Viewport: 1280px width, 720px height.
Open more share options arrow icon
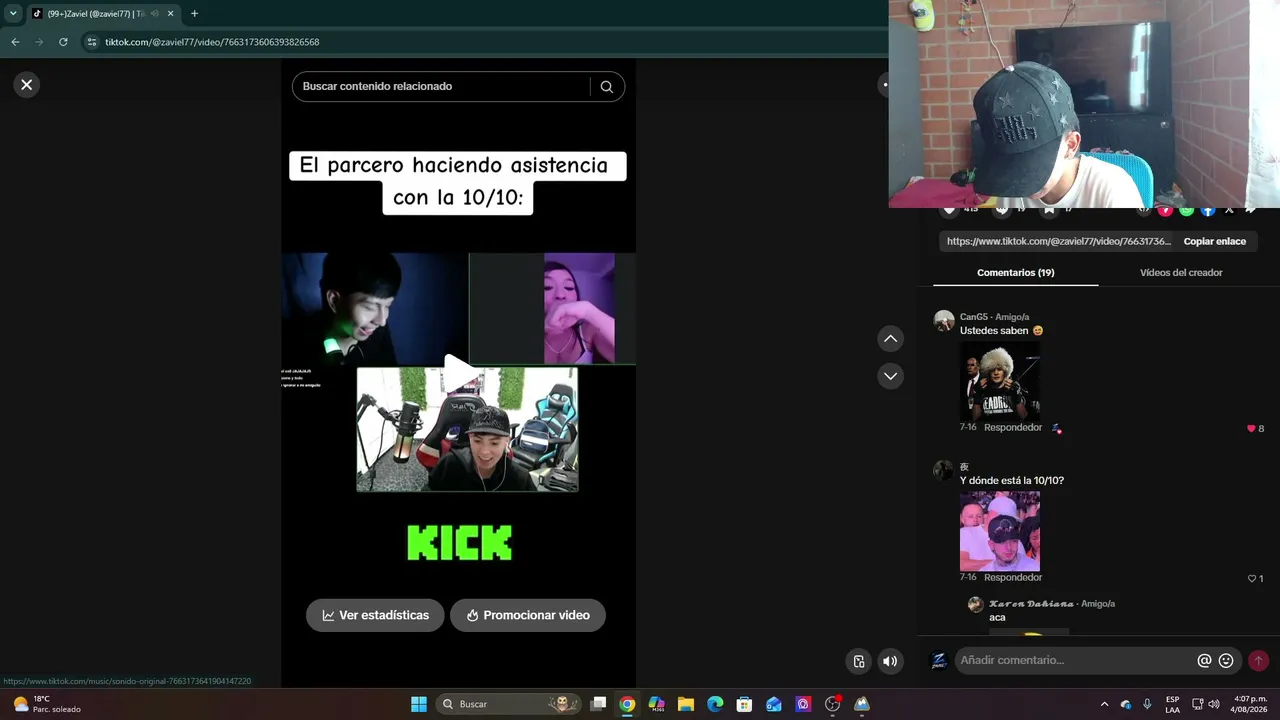tap(1250, 210)
